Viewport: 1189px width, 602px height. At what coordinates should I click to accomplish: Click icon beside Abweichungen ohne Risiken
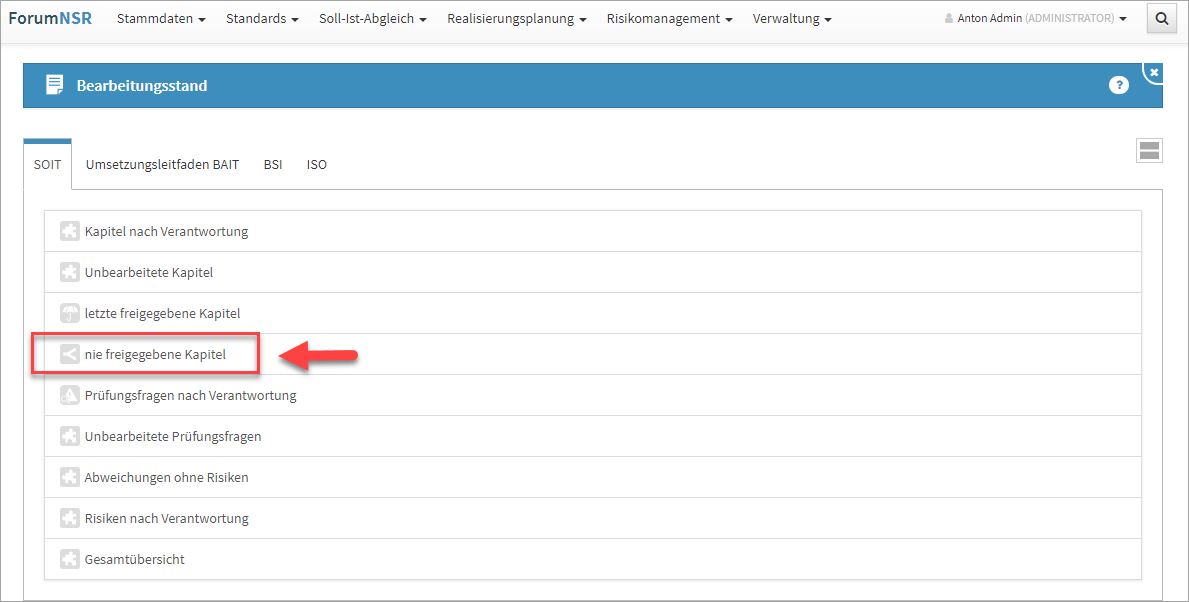70,477
